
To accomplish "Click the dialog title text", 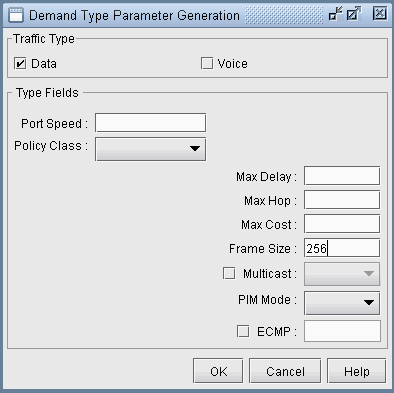I will [x=134, y=15].
